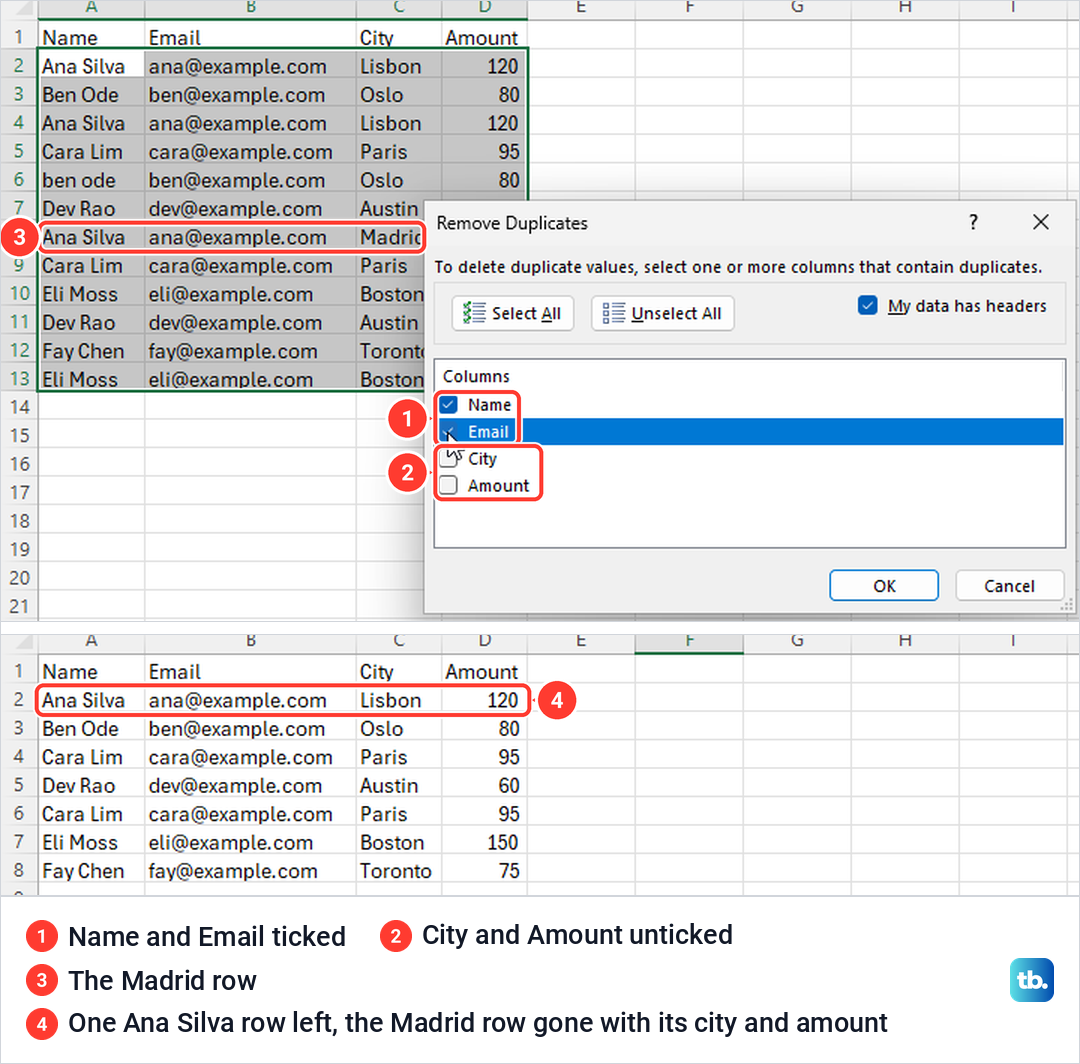Click the Amount cell showing 75
The image size is (1080, 1064).
click(x=484, y=871)
